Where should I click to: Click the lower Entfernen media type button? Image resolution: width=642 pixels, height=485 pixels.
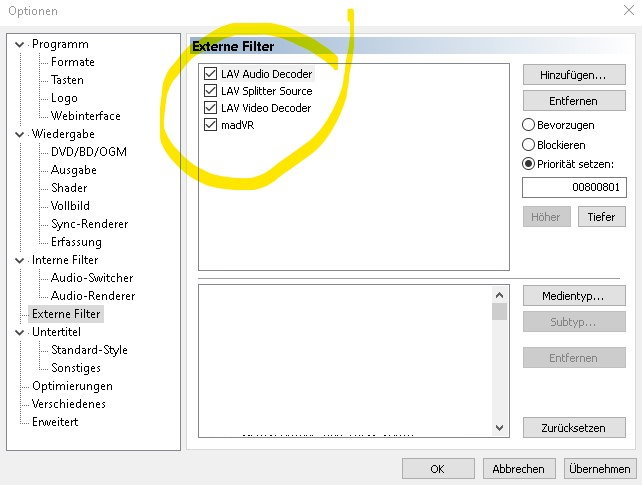[x=574, y=358]
